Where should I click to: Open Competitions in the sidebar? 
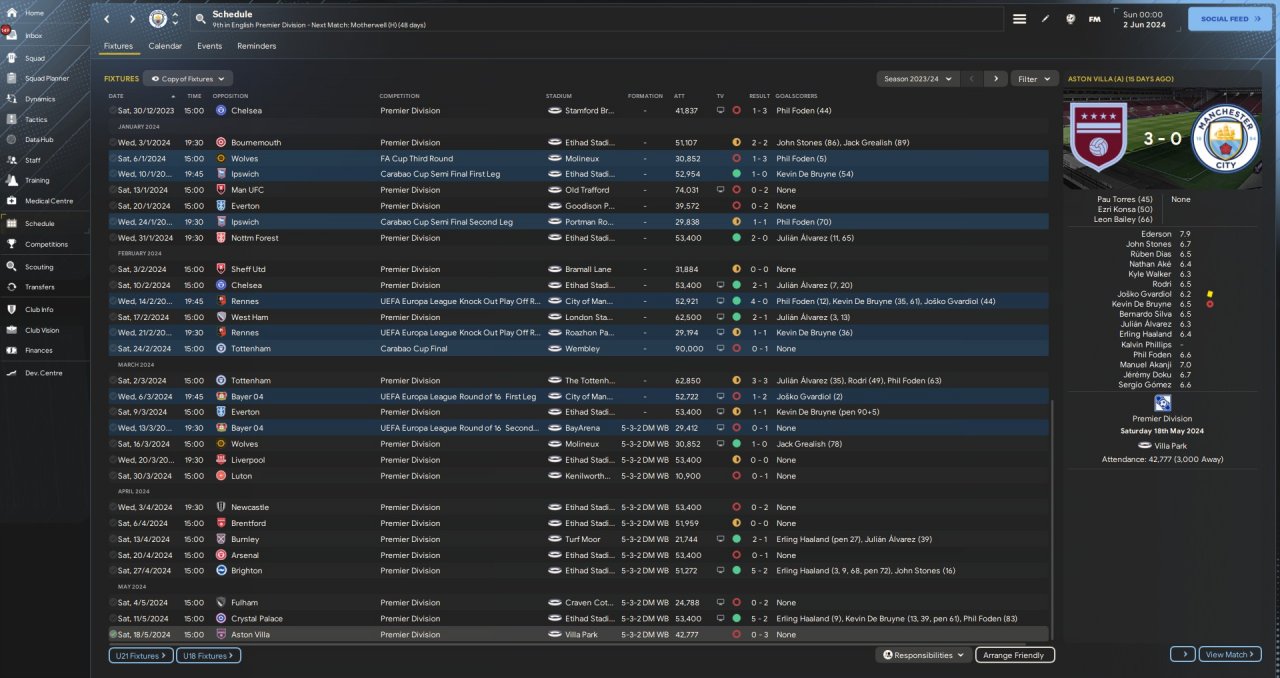(46, 244)
